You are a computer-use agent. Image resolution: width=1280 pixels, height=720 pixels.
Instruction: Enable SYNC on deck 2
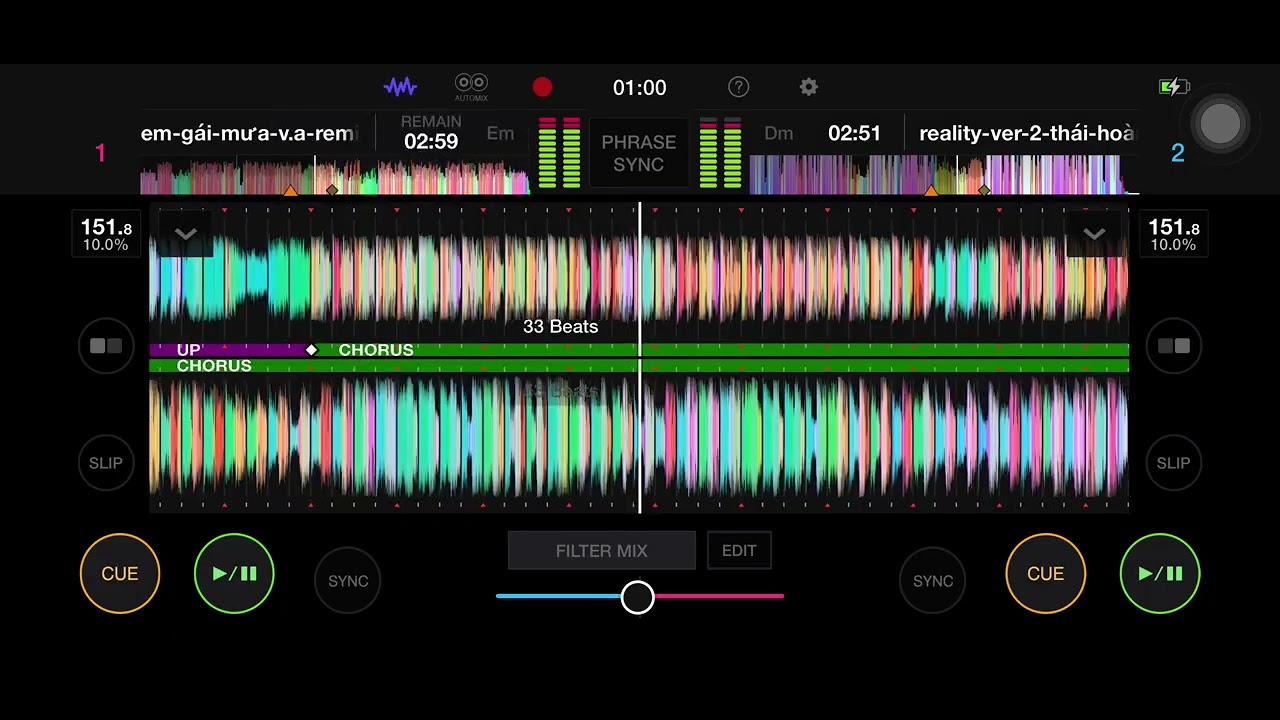(933, 580)
